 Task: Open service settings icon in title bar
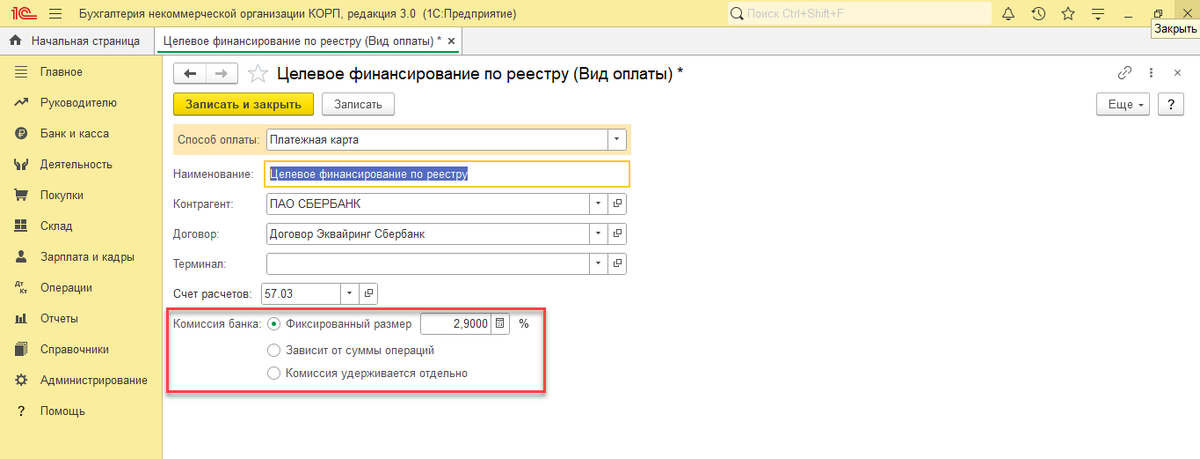(x=1098, y=14)
